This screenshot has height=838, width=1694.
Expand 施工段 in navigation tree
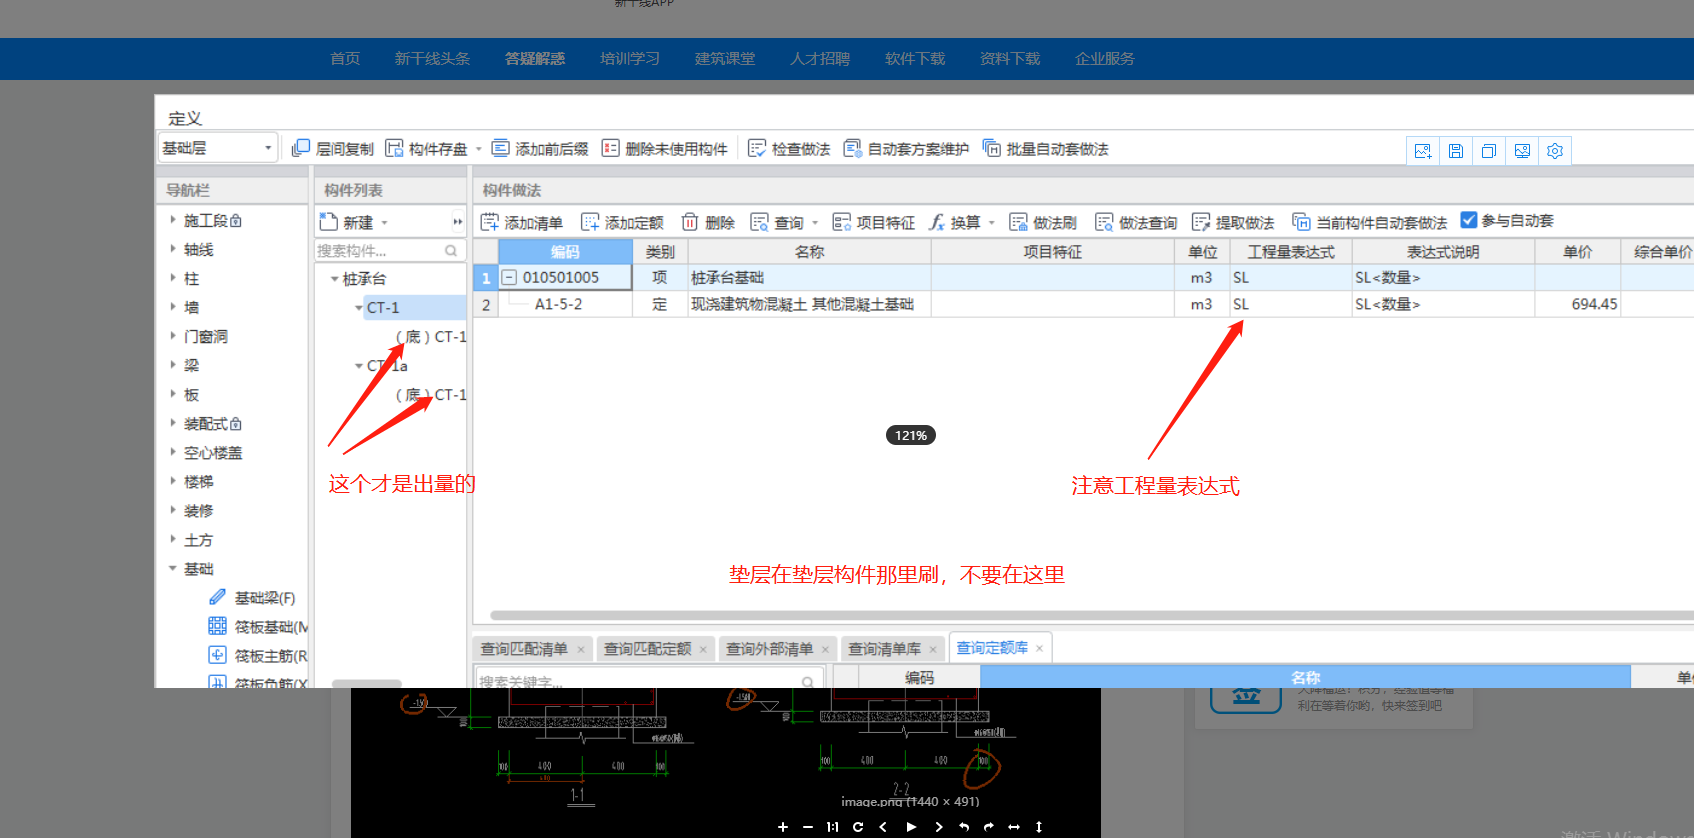point(173,220)
